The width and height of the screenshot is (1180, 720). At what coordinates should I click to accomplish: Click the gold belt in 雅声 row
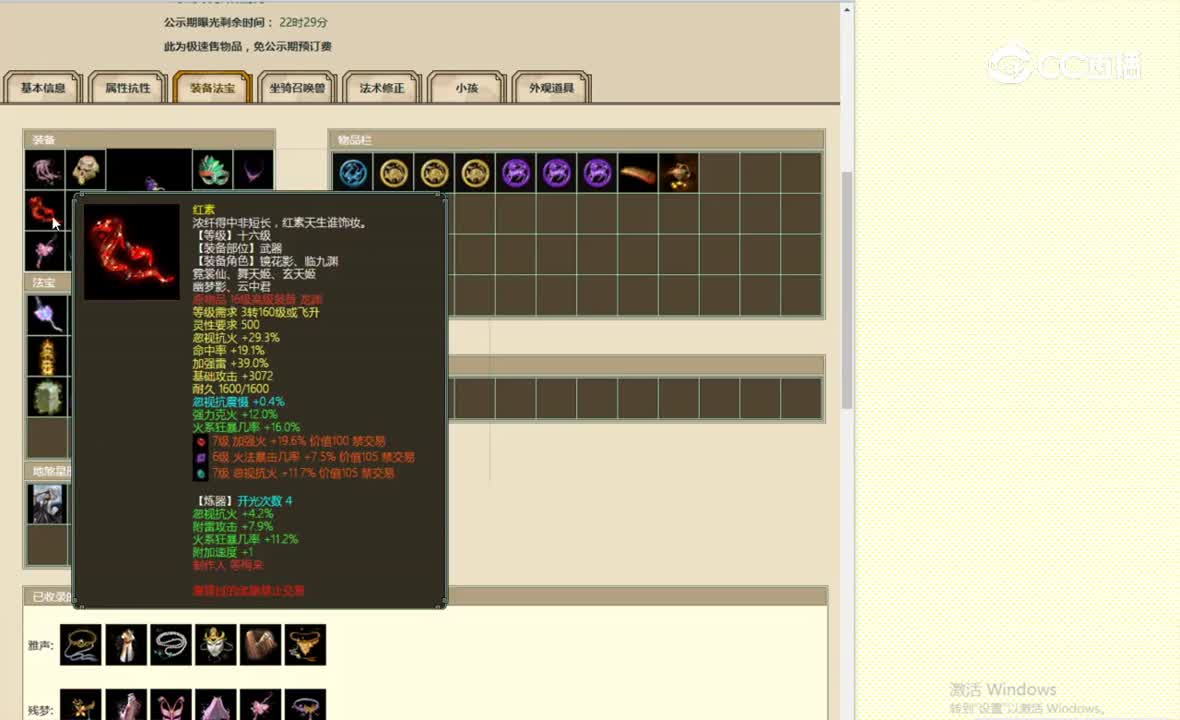tap(81, 645)
